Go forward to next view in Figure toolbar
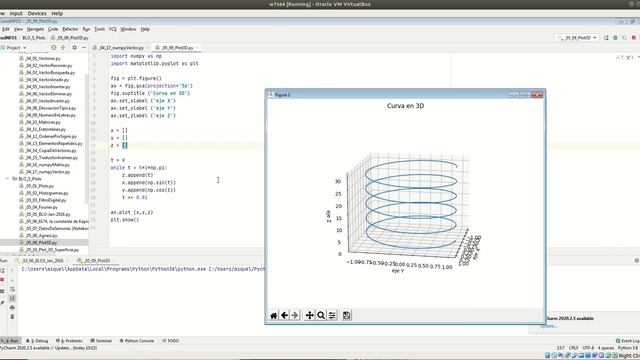Image resolution: width=640 pixels, height=360 pixels. tap(295, 315)
